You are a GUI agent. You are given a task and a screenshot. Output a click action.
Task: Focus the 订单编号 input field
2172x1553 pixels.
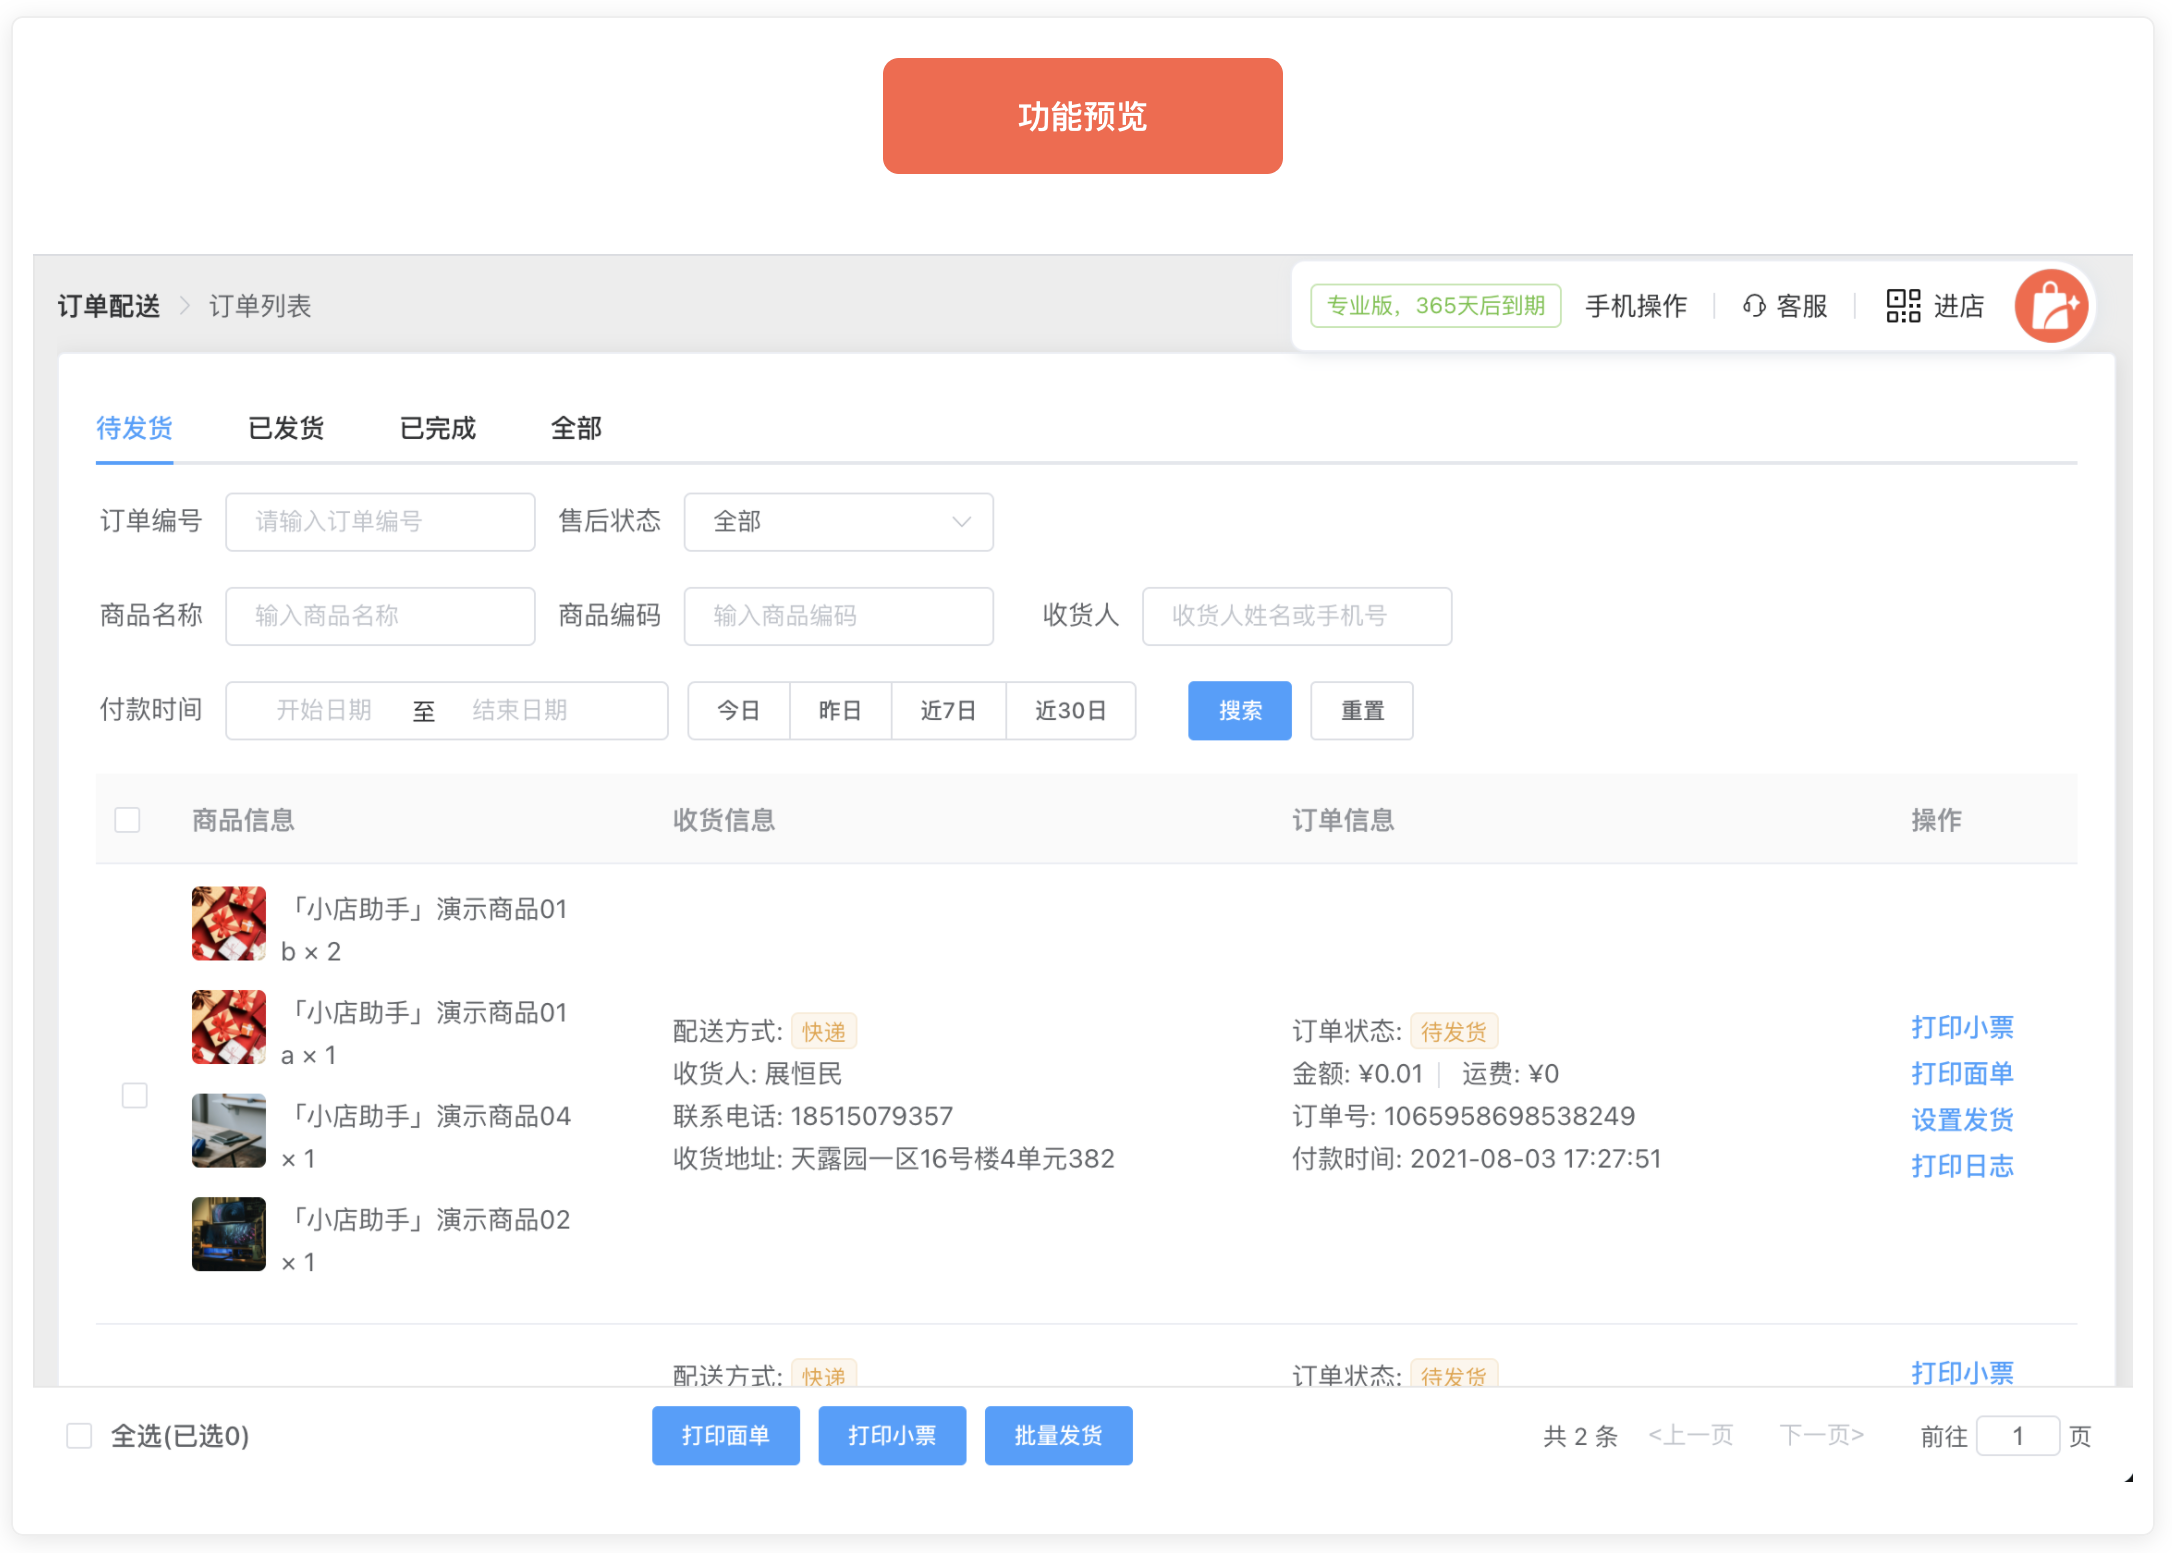[x=380, y=522]
